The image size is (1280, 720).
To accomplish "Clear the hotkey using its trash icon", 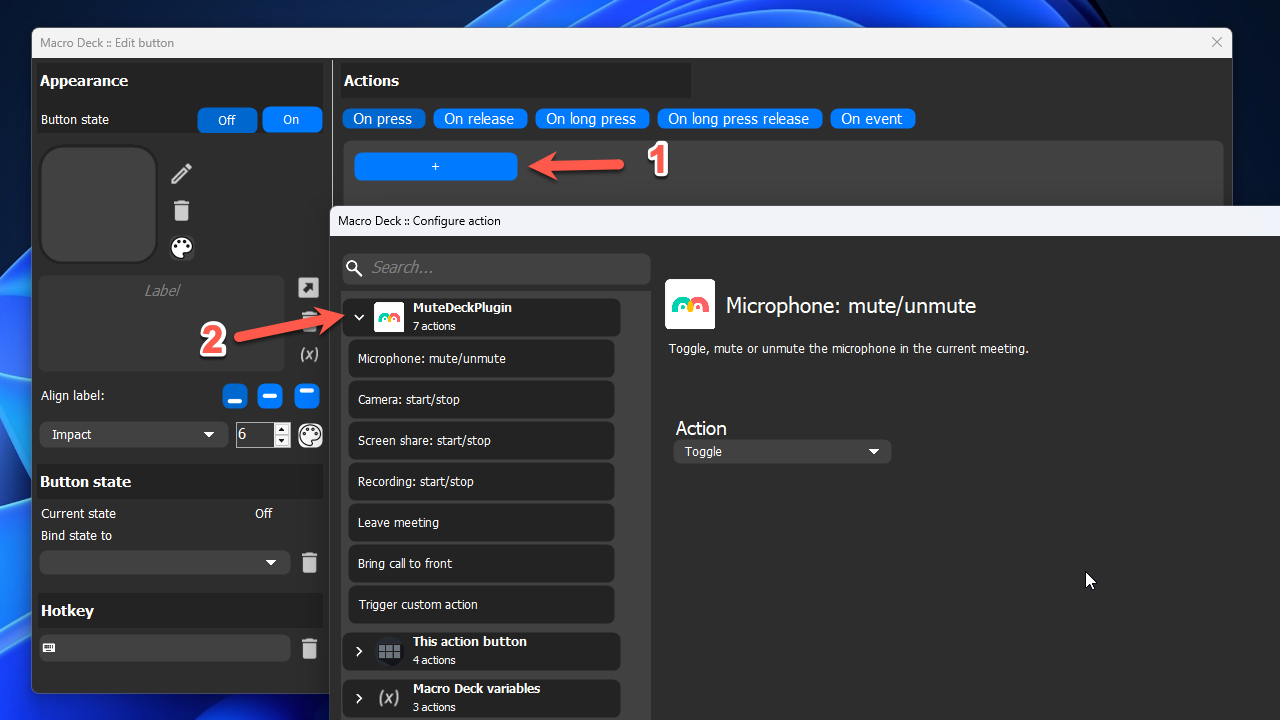I will pyautogui.click(x=309, y=648).
